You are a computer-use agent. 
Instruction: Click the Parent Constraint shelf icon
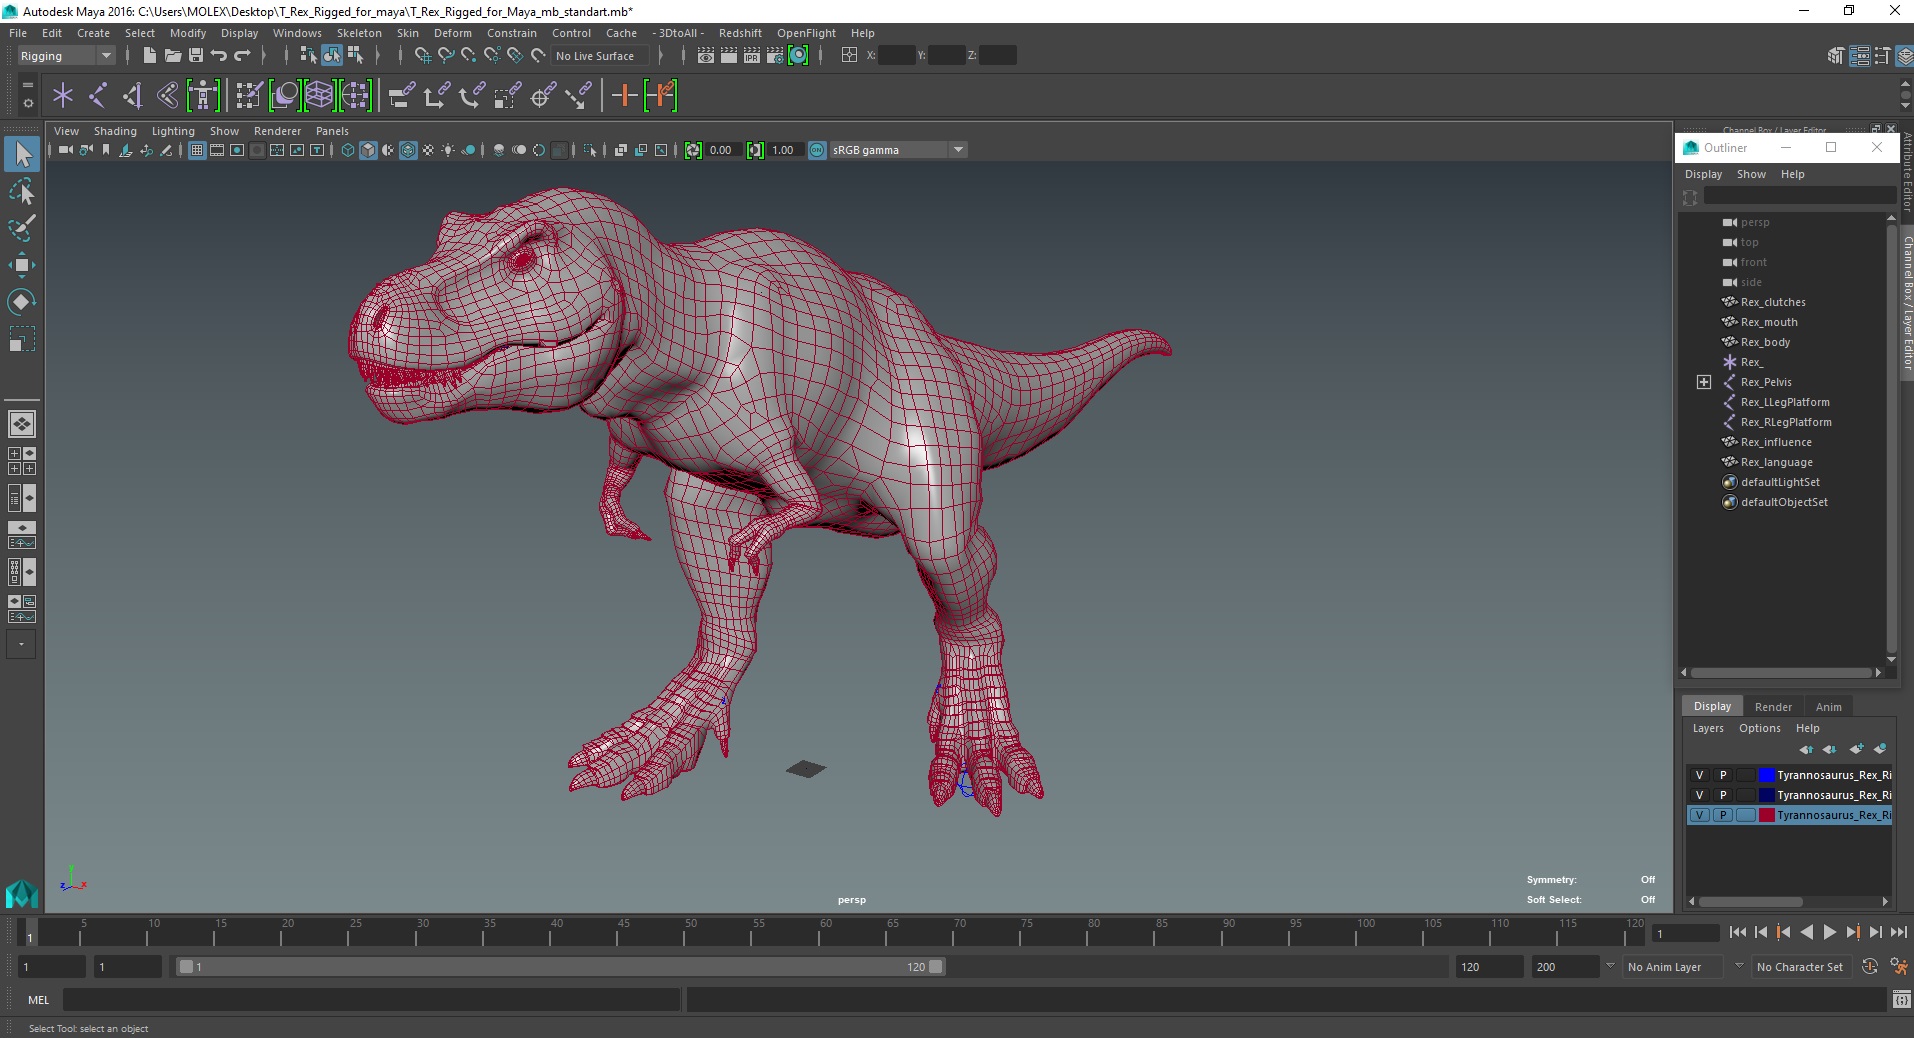[402, 96]
